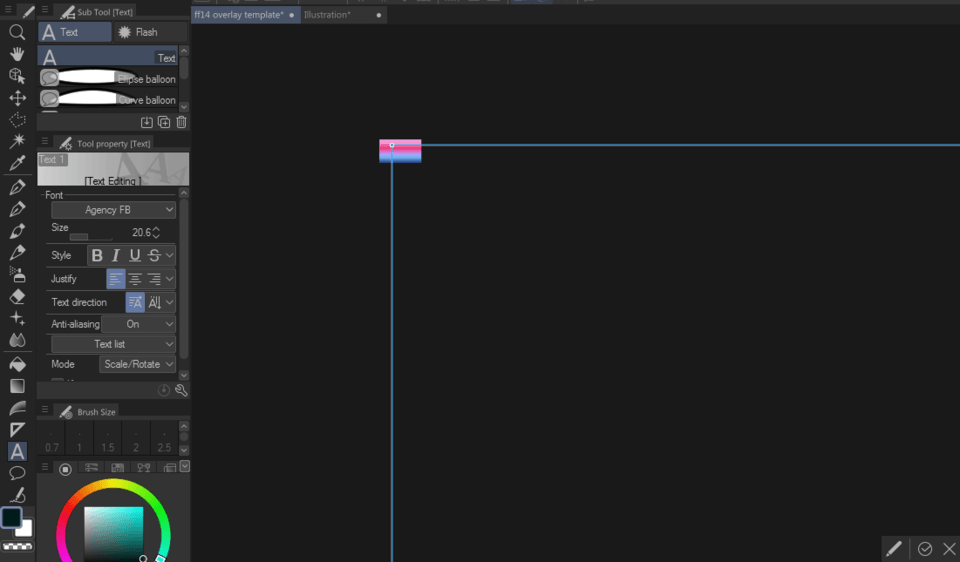The image size is (960, 562).
Task: Open the Anti-aliasing On dropdown
Action: tap(138, 324)
